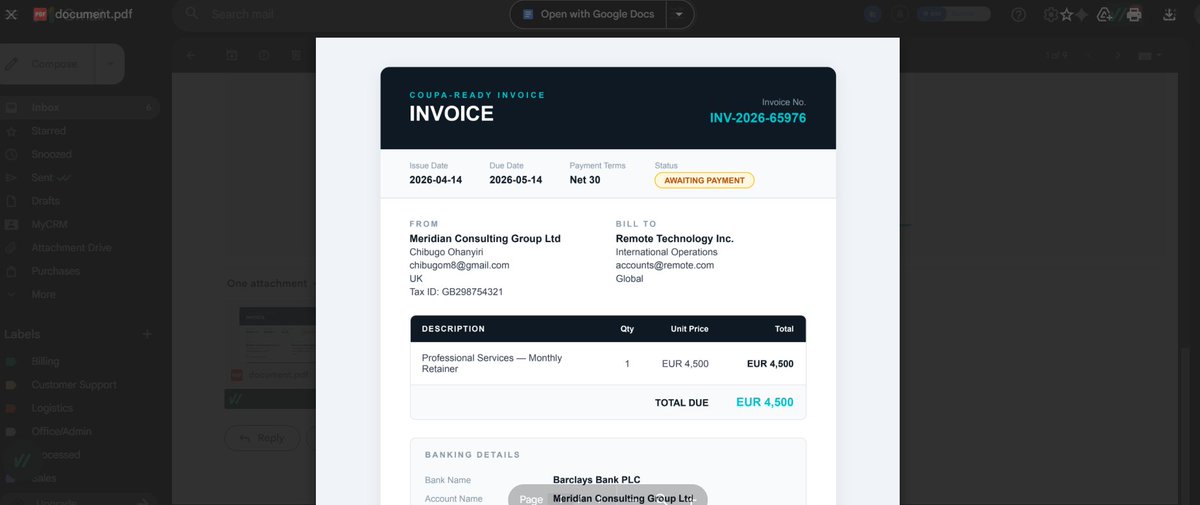Screen dimensions: 1200x505
Task: Click the Billing label color dot
Action: tap(11, 361)
